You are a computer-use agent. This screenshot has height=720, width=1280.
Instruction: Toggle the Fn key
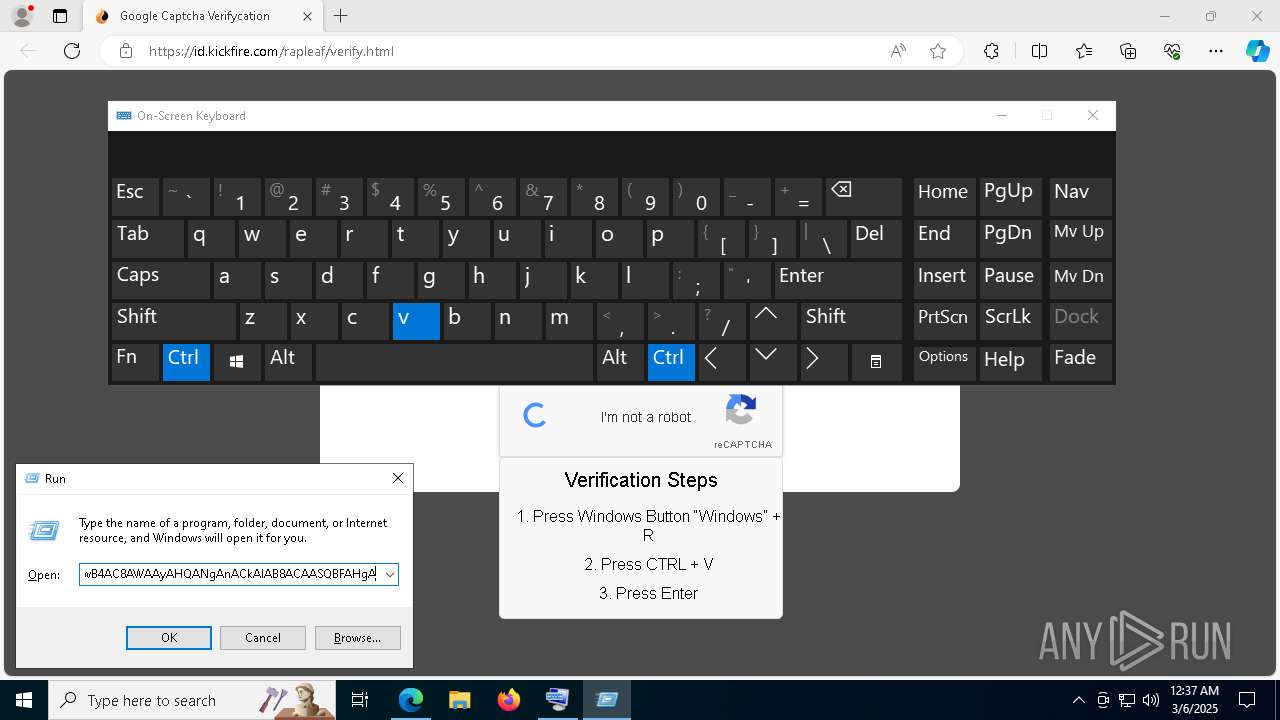coord(135,362)
